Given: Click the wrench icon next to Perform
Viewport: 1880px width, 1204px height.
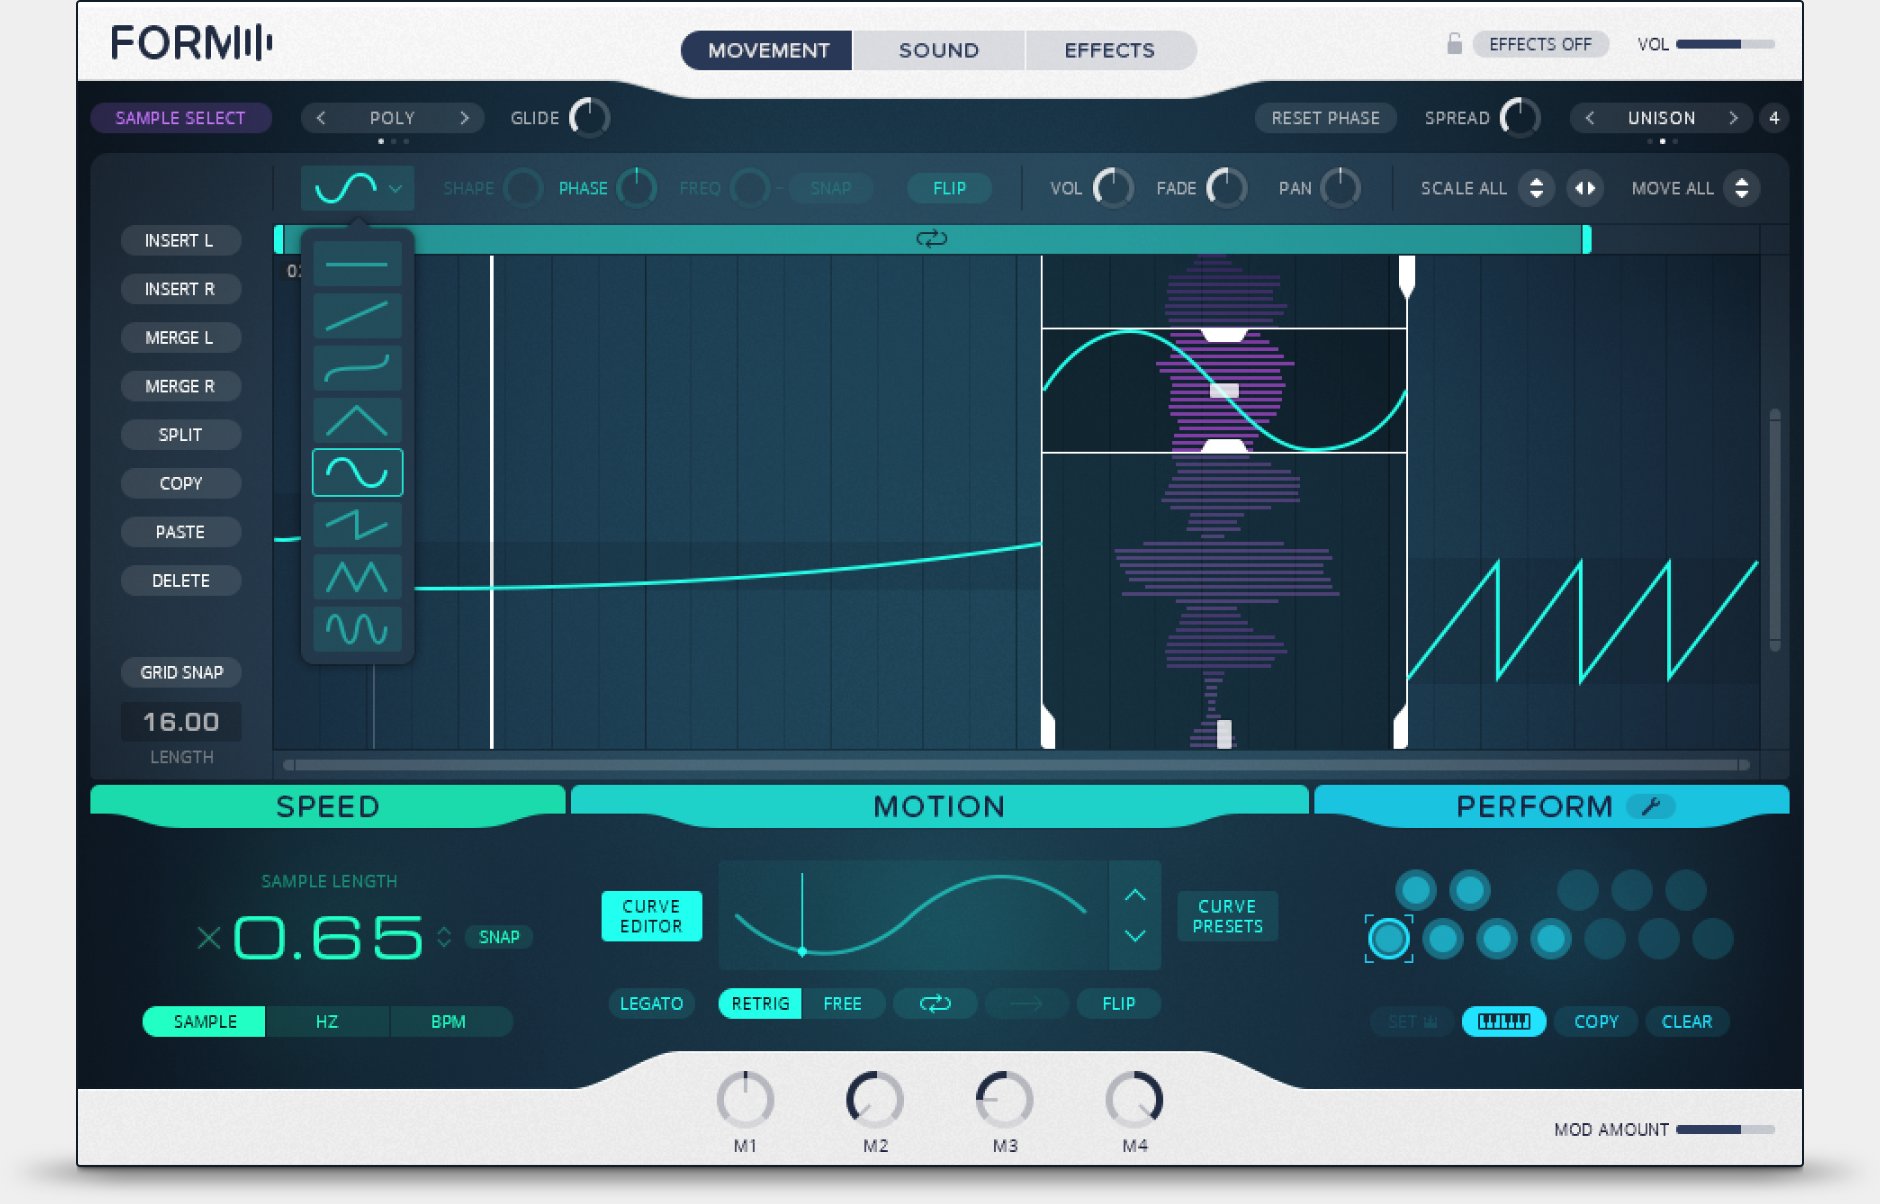Looking at the screenshot, I should click(x=1651, y=806).
